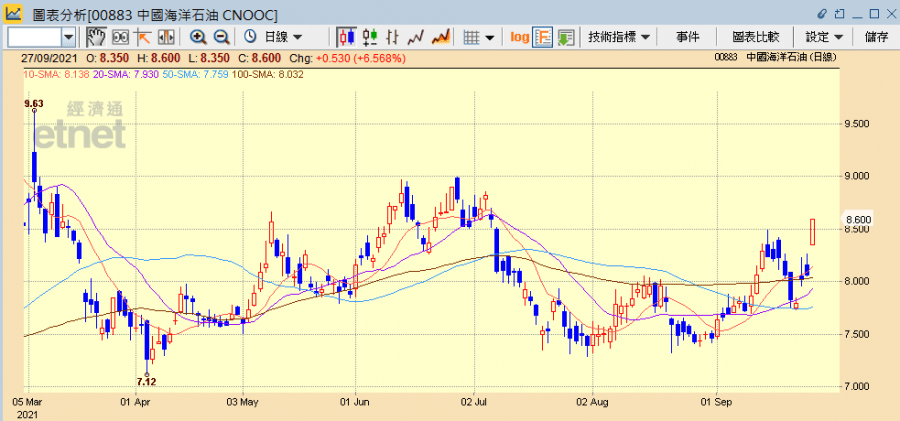Viewport: 900px width, 421px height.
Task: Toggle the green arrow panel button
Action: [x=566, y=37]
